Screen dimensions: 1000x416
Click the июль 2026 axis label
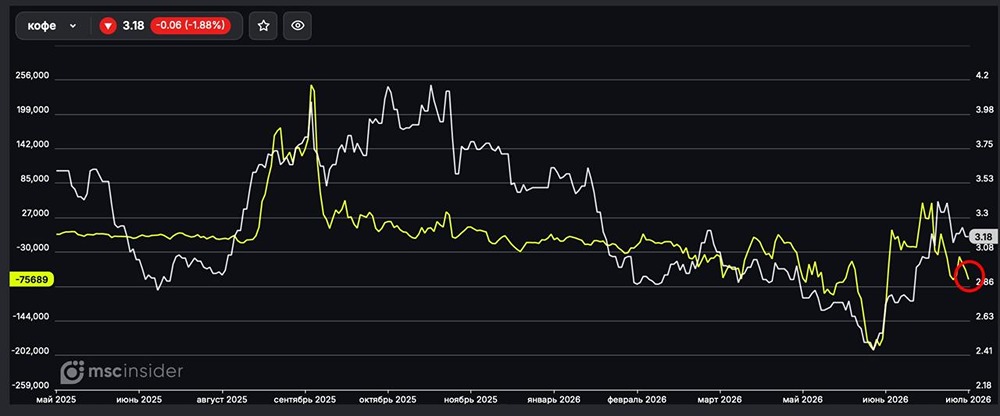[x=968, y=399]
